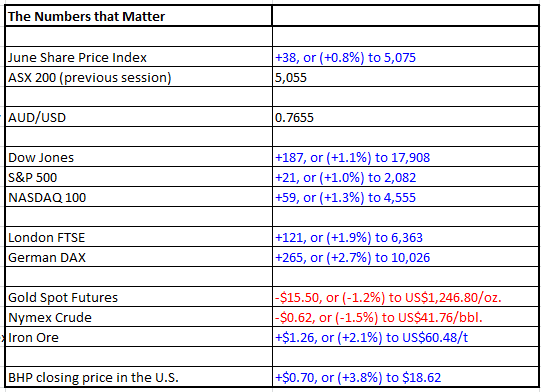This screenshot has width=541, height=392.
Task: Select the 0.7655 exchange rate cell
Action: 405,117
